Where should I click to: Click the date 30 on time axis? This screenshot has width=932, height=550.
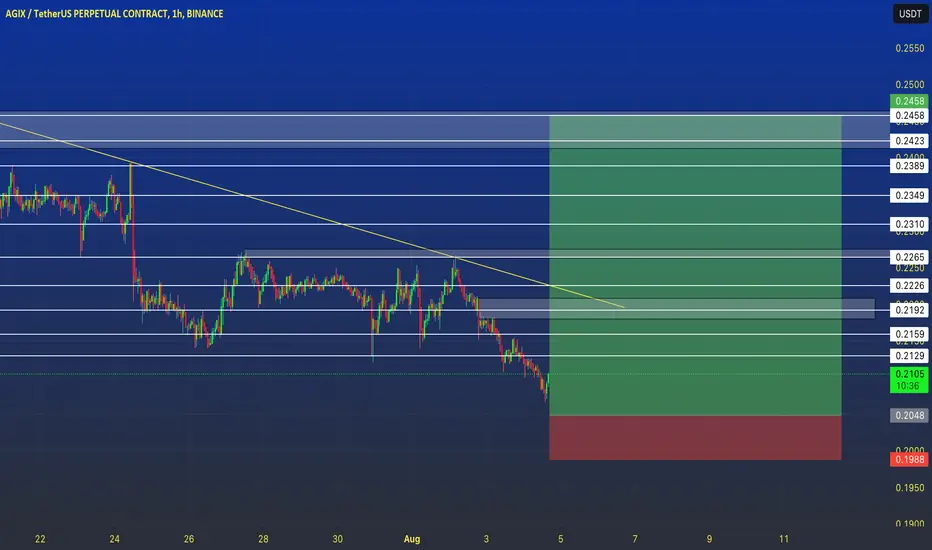point(338,539)
